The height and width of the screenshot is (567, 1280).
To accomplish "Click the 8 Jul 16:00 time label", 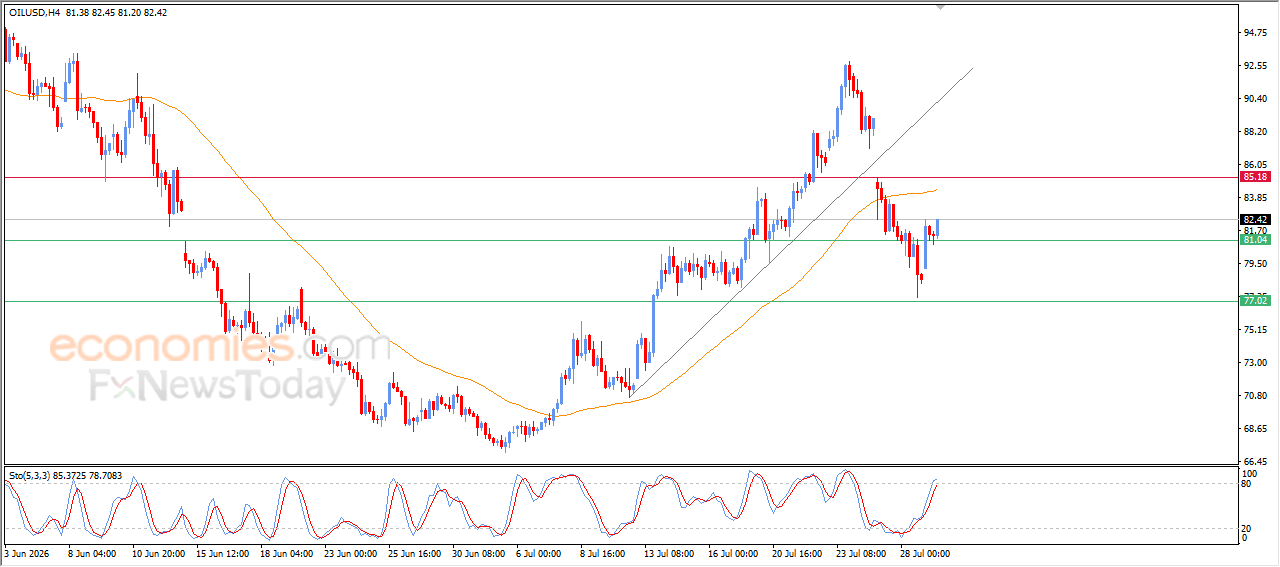I will point(603,552).
